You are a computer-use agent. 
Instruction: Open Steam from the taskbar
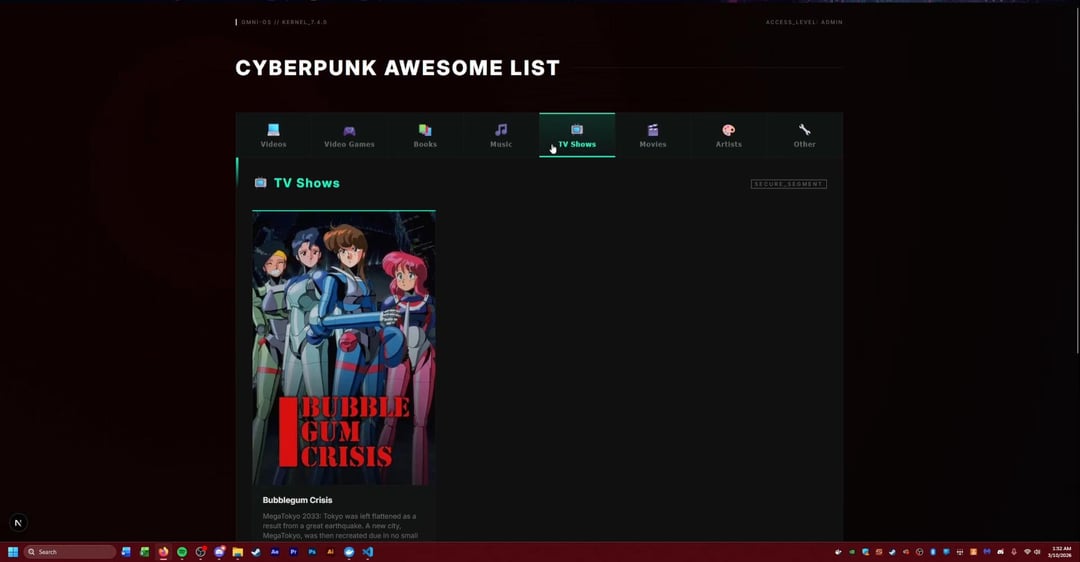[256, 552]
